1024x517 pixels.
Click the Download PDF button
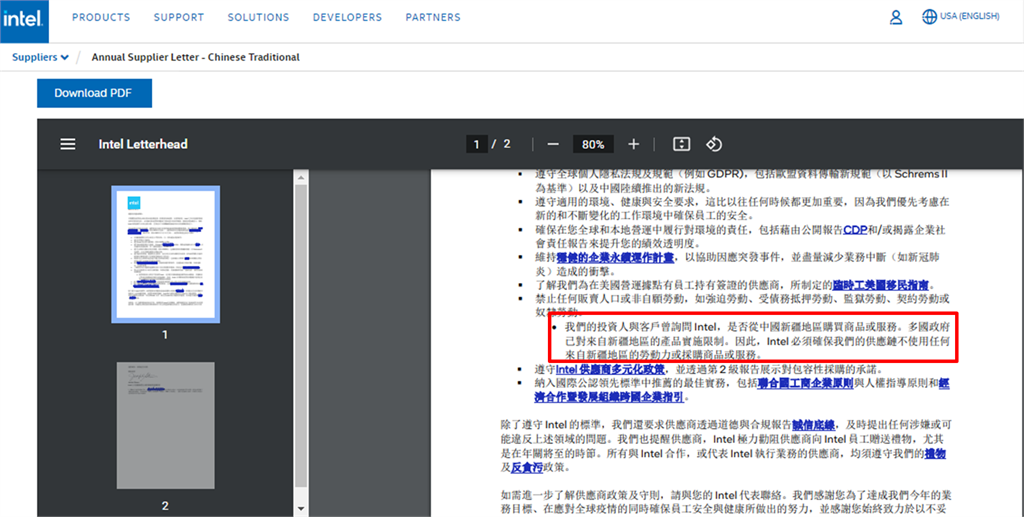coord(94,93)
